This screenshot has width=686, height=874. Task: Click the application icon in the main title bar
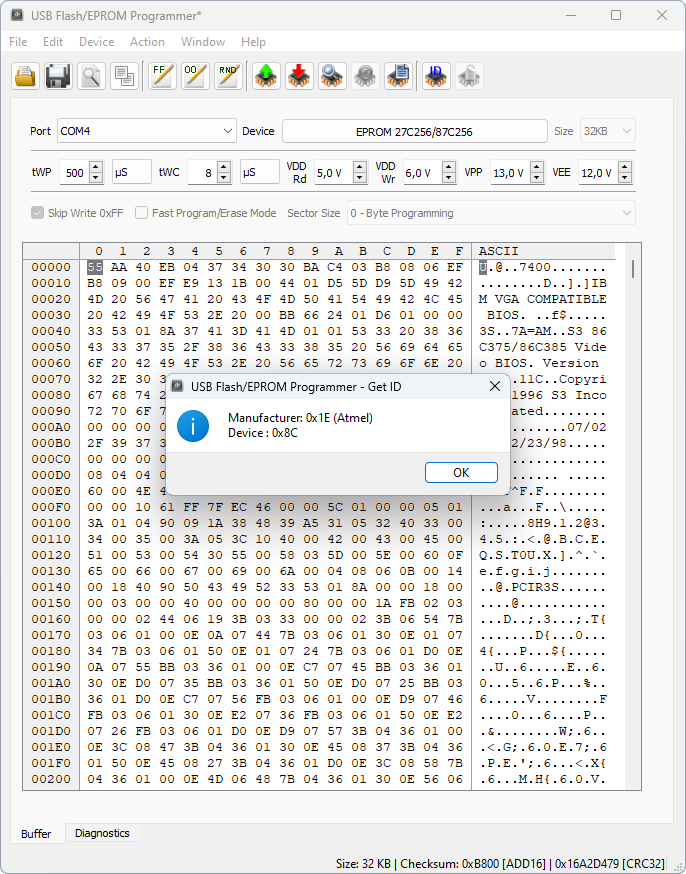coord(17,15)
